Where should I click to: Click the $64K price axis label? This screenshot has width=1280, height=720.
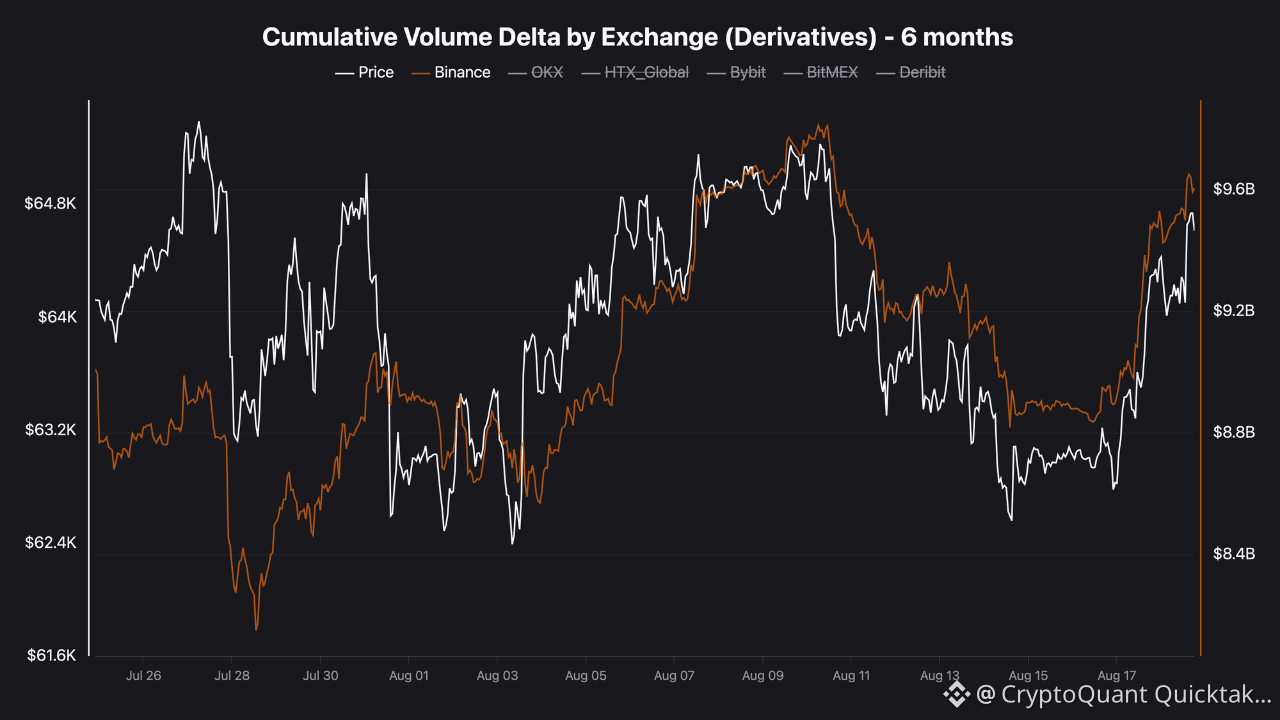57,317
